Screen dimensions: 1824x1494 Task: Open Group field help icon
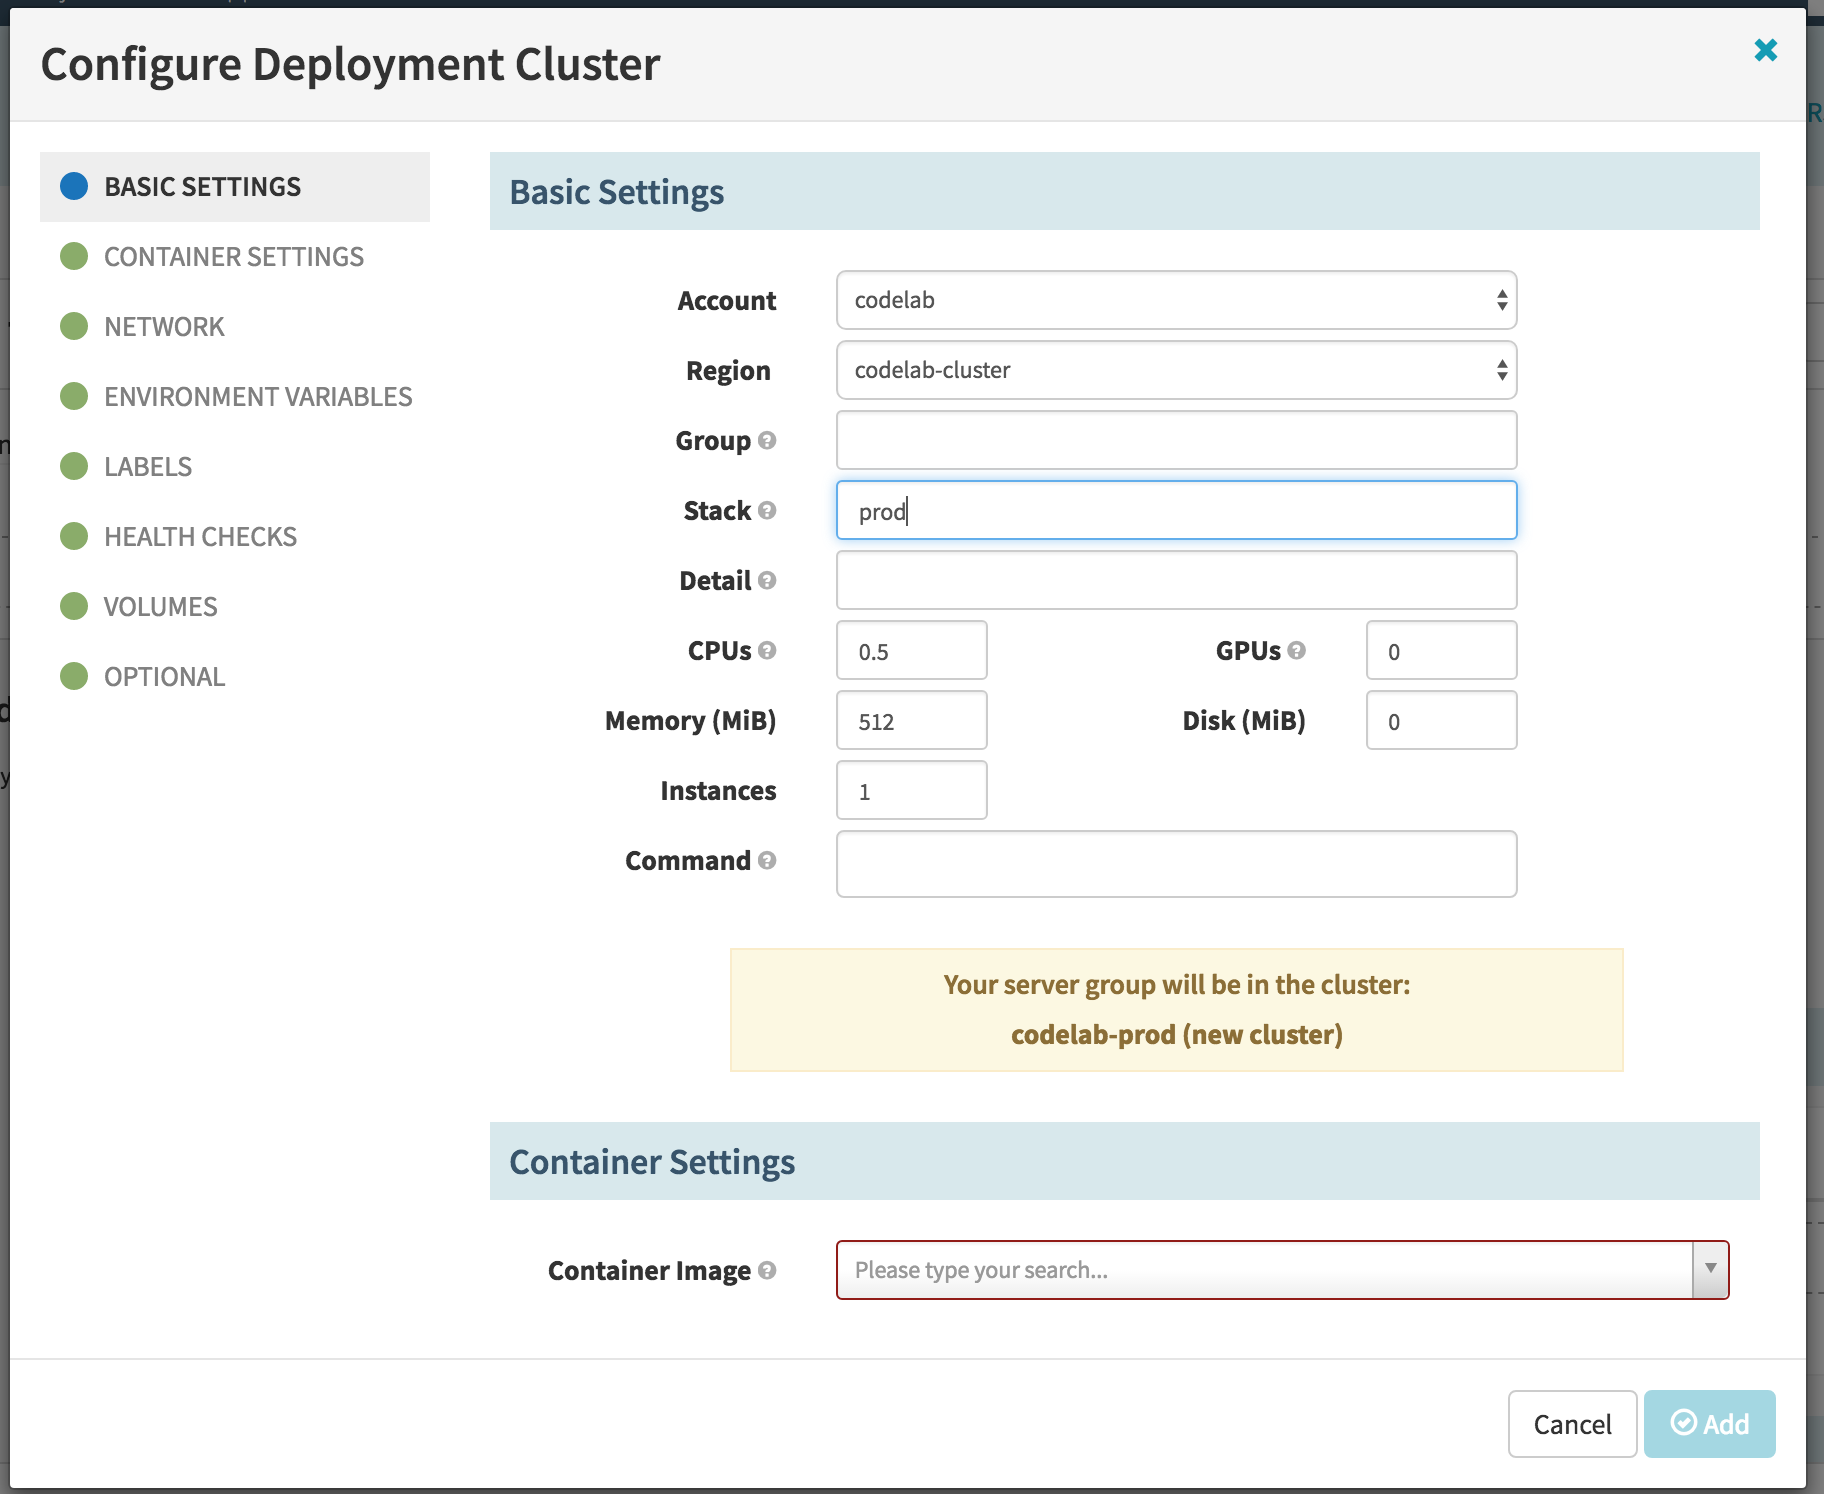(x=767, y=440)
